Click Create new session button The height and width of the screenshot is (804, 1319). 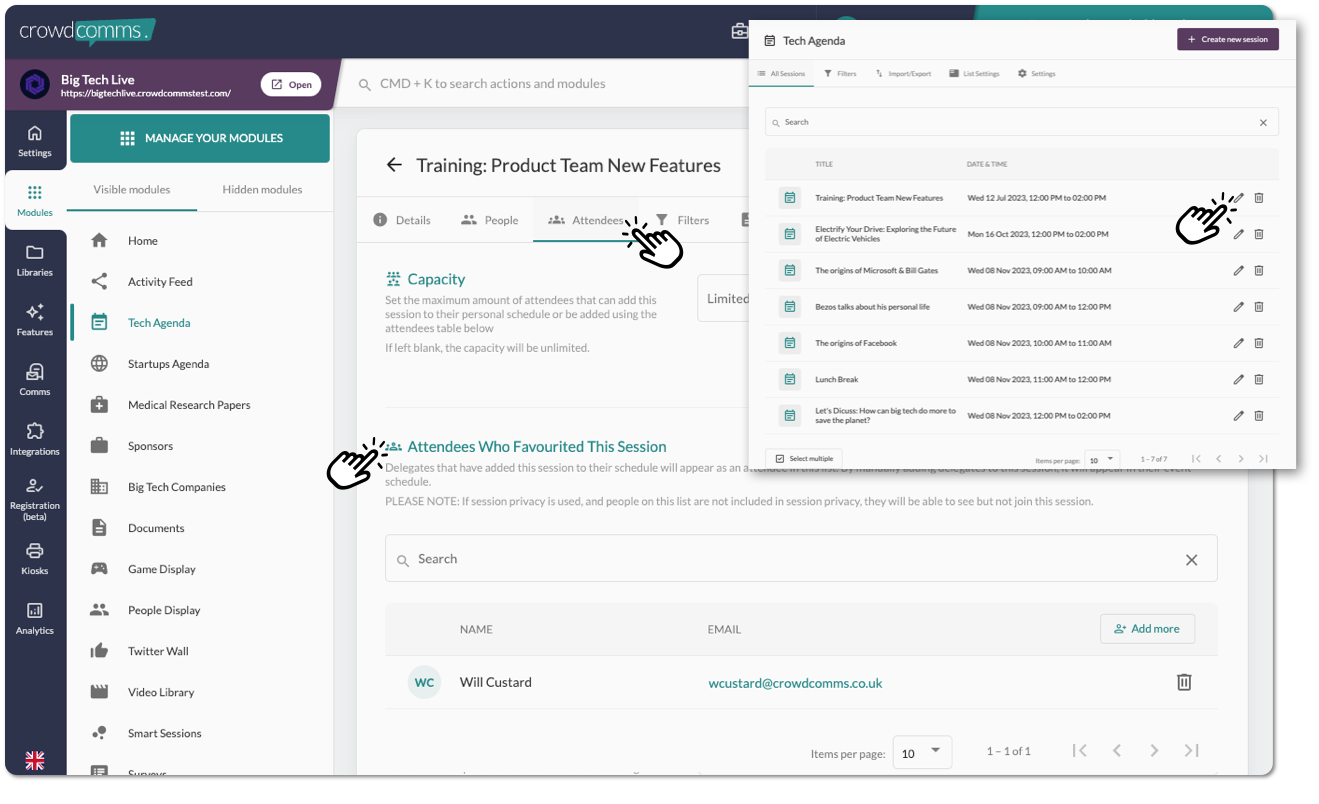tap(1227, 40)
